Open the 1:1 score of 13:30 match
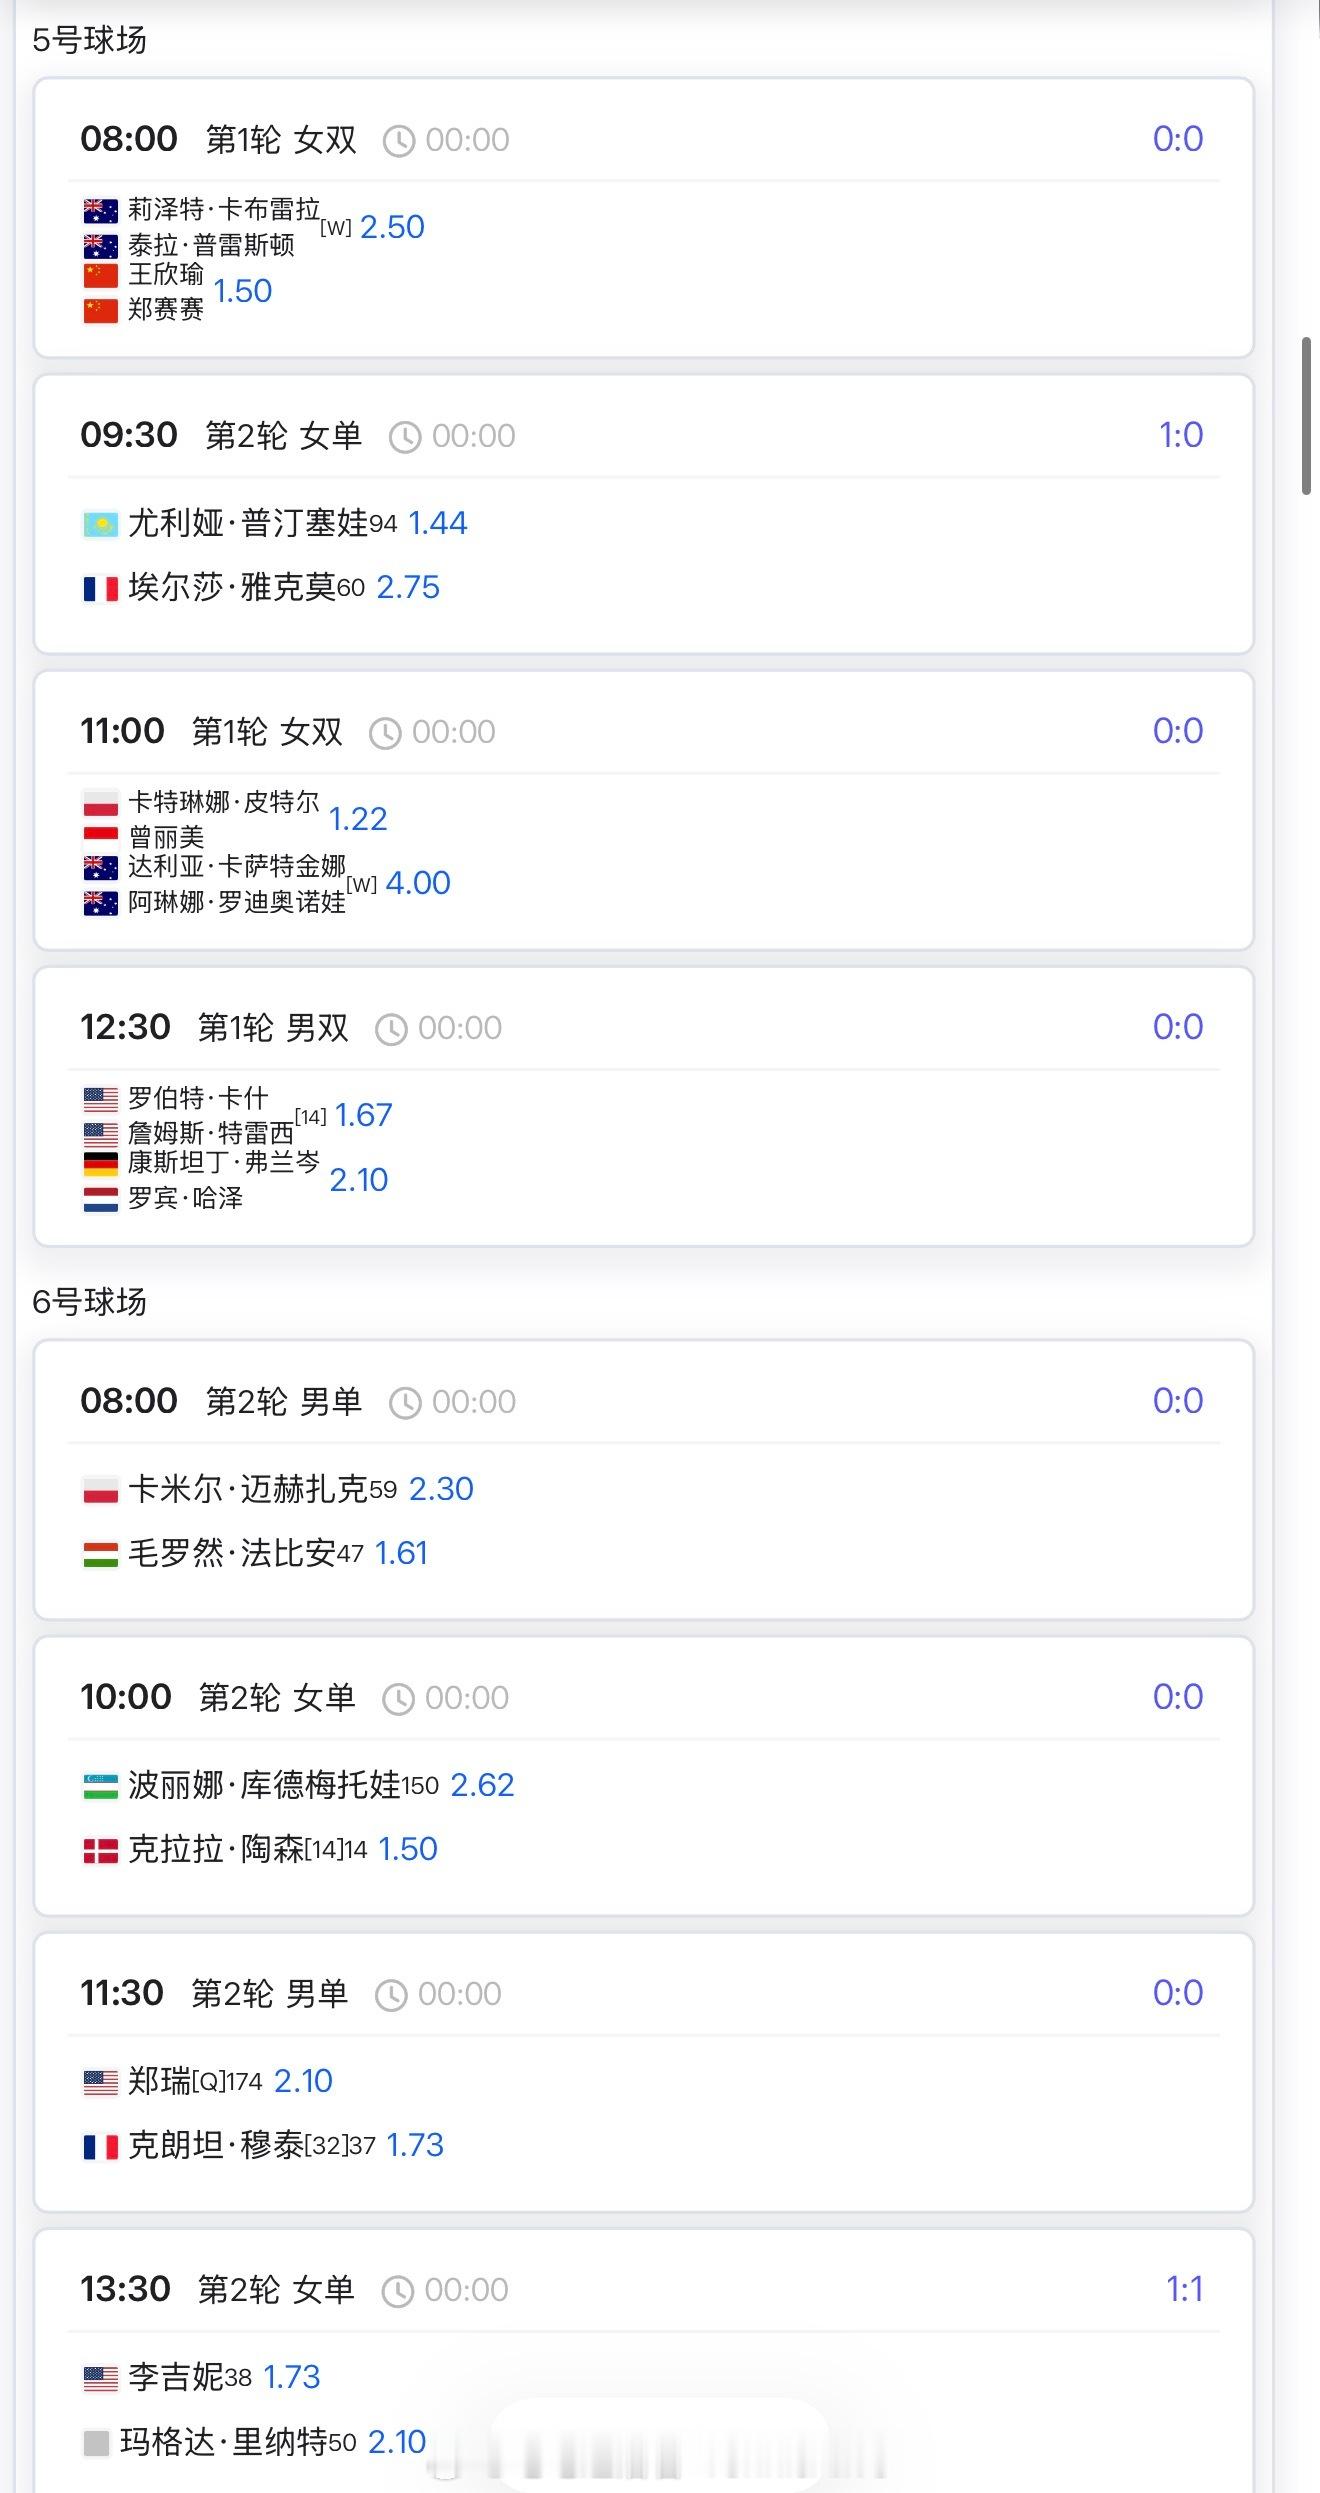 pyautogui.click(x=1184, y=2288)
